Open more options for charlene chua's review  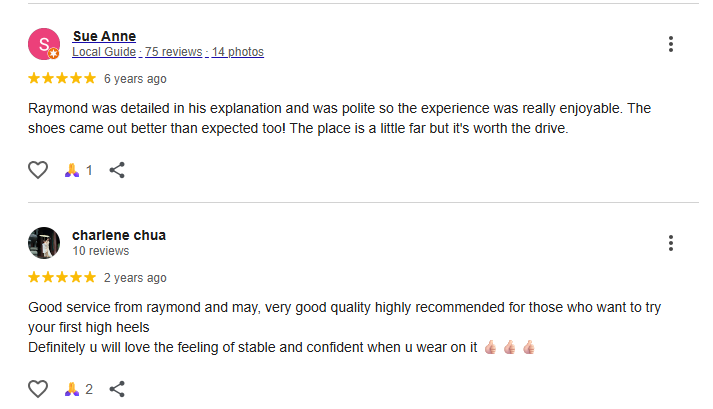[671, 243]
